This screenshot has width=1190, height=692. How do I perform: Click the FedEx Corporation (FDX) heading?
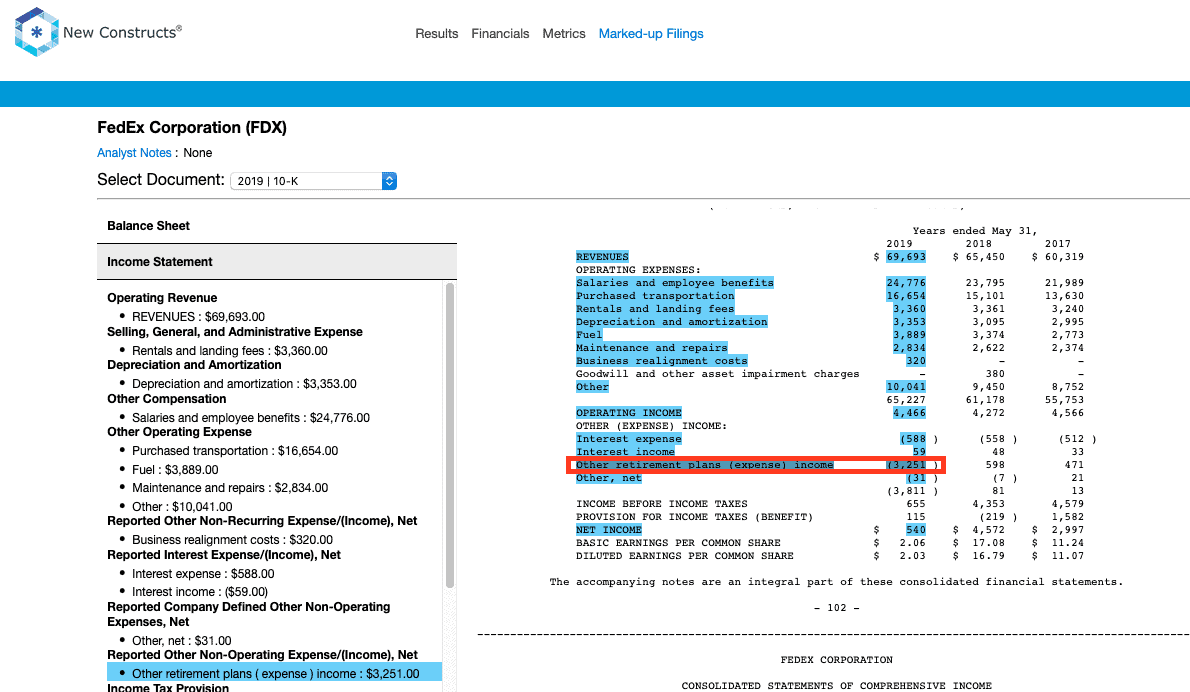tap(192, 127)
